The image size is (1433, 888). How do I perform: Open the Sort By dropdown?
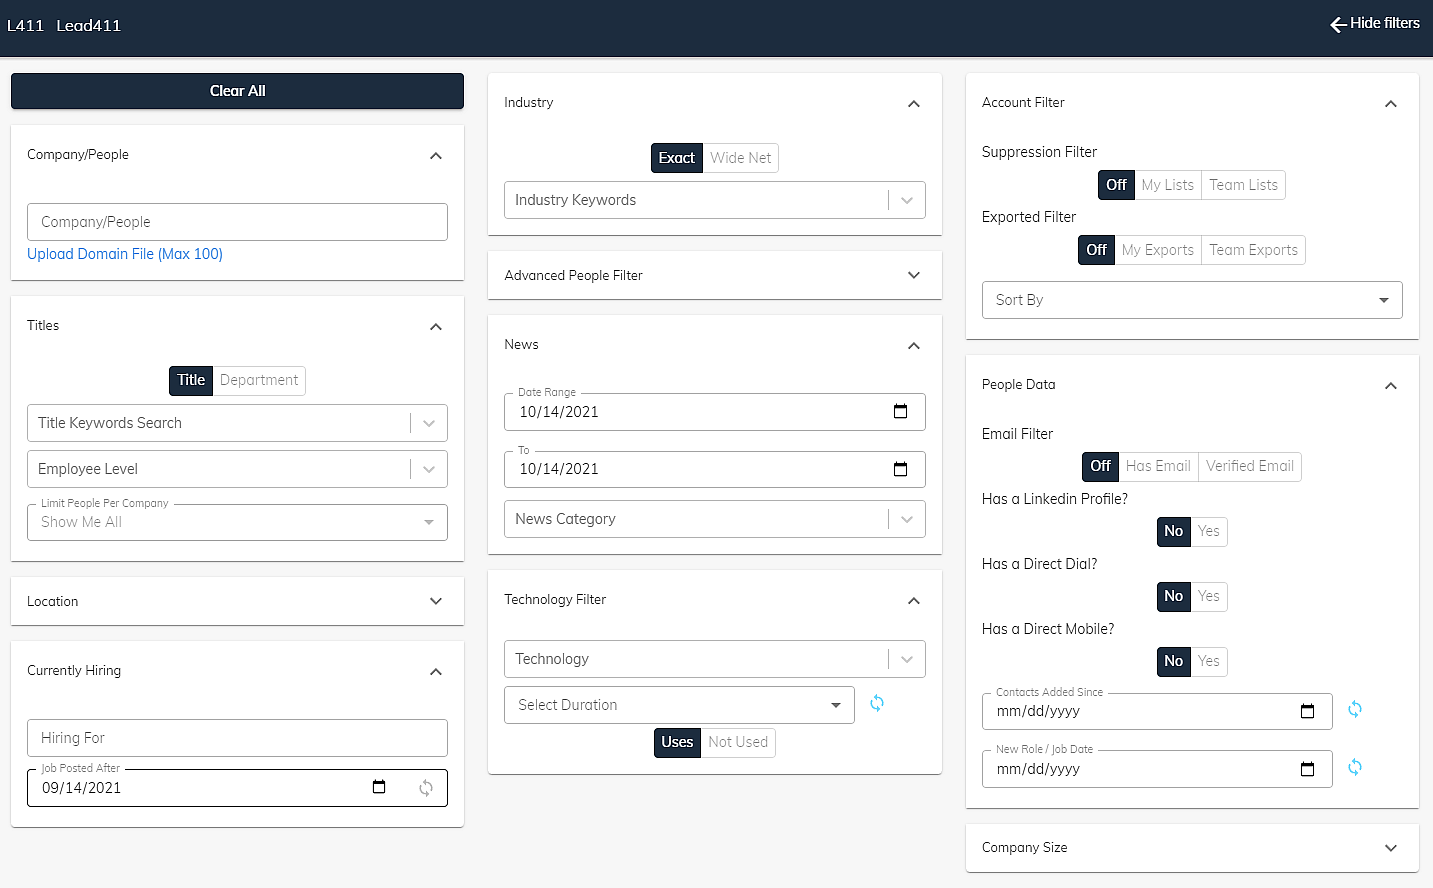[x=1191, y=300]
